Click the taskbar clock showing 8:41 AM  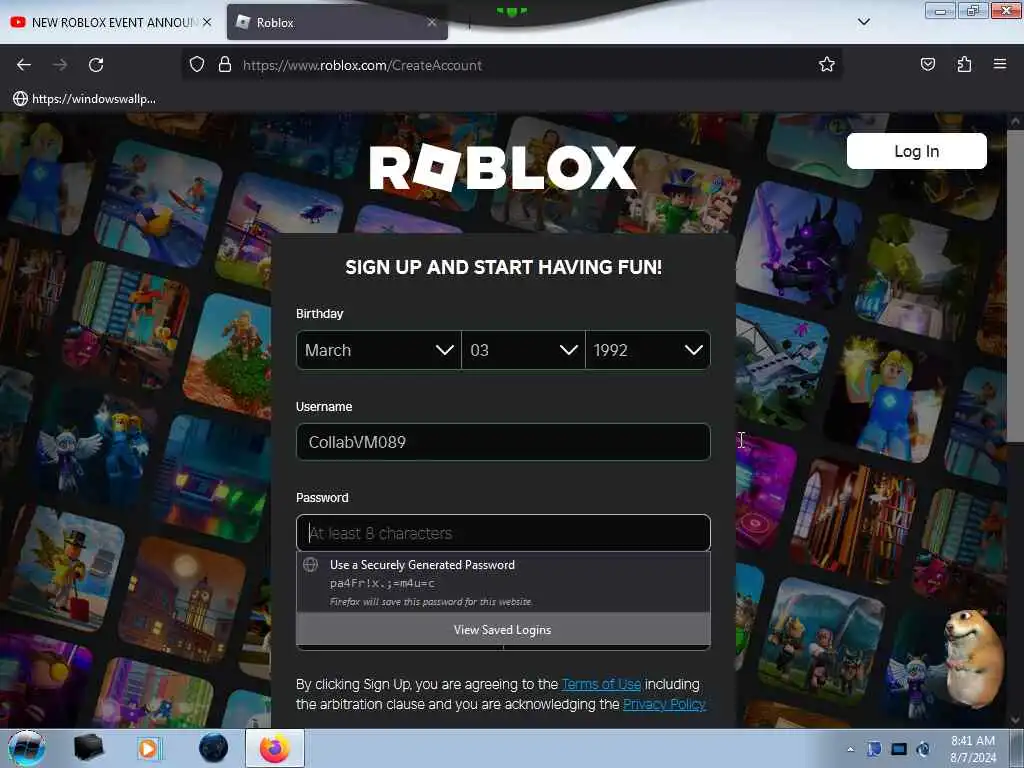[x=972, y=749]
